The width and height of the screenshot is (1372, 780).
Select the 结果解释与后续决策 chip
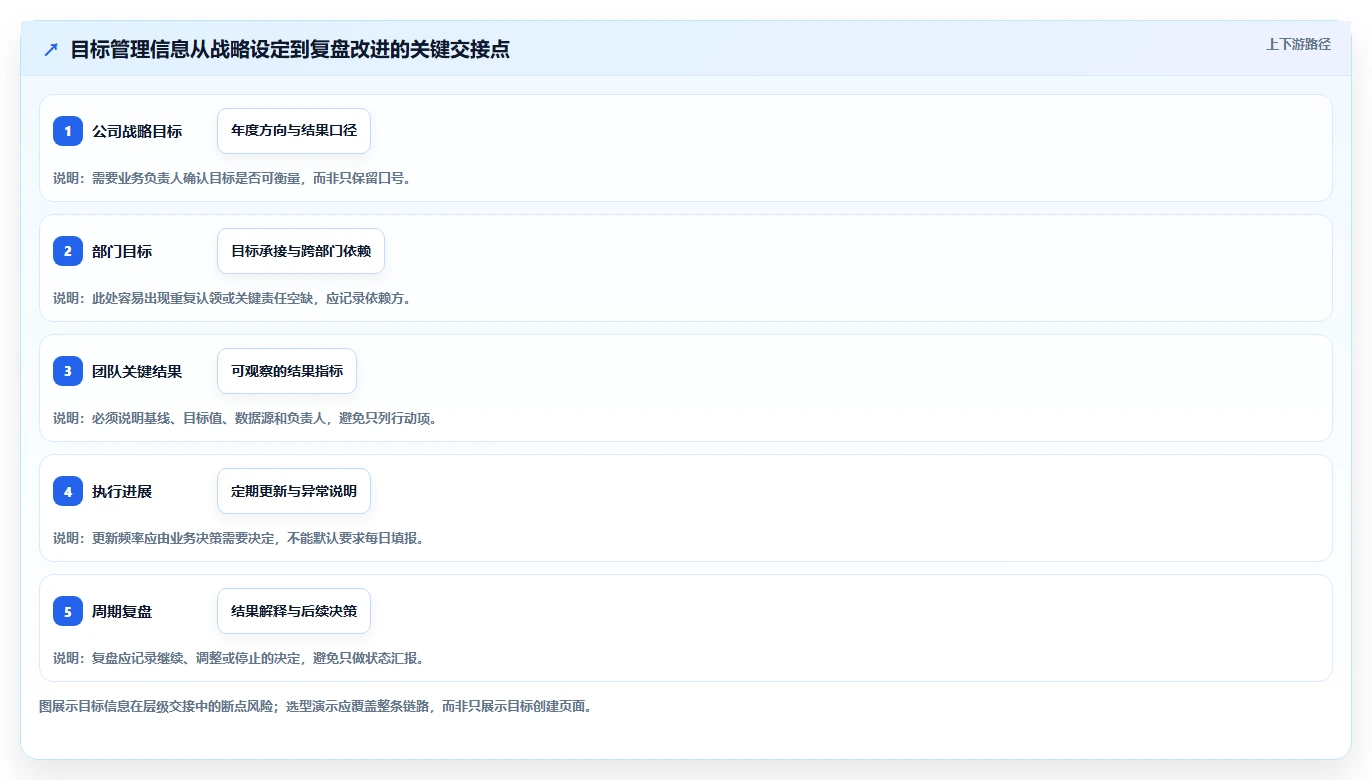[294, 611]
